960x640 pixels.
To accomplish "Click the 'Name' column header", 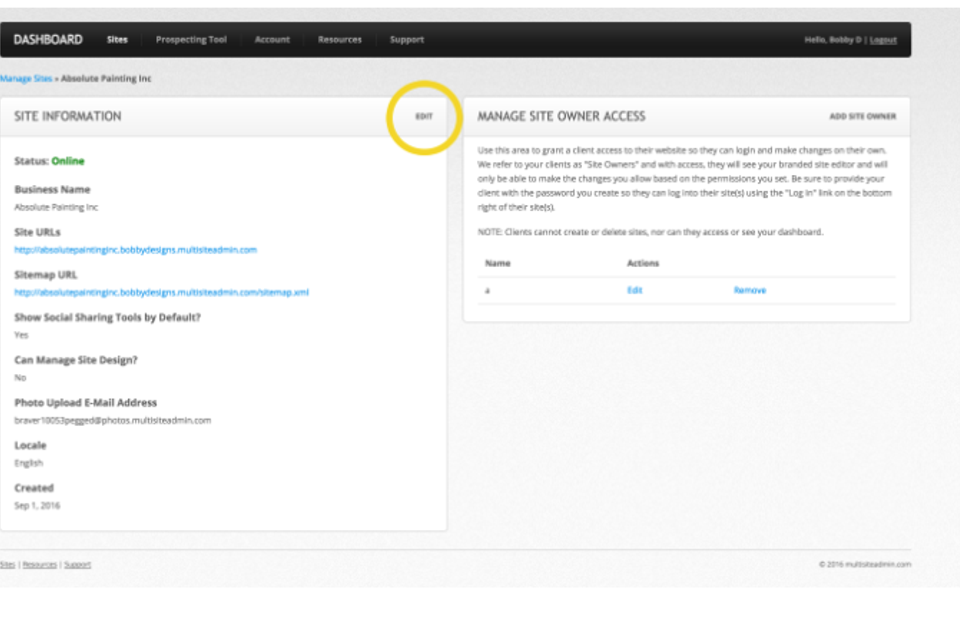I will click(498, 263).
